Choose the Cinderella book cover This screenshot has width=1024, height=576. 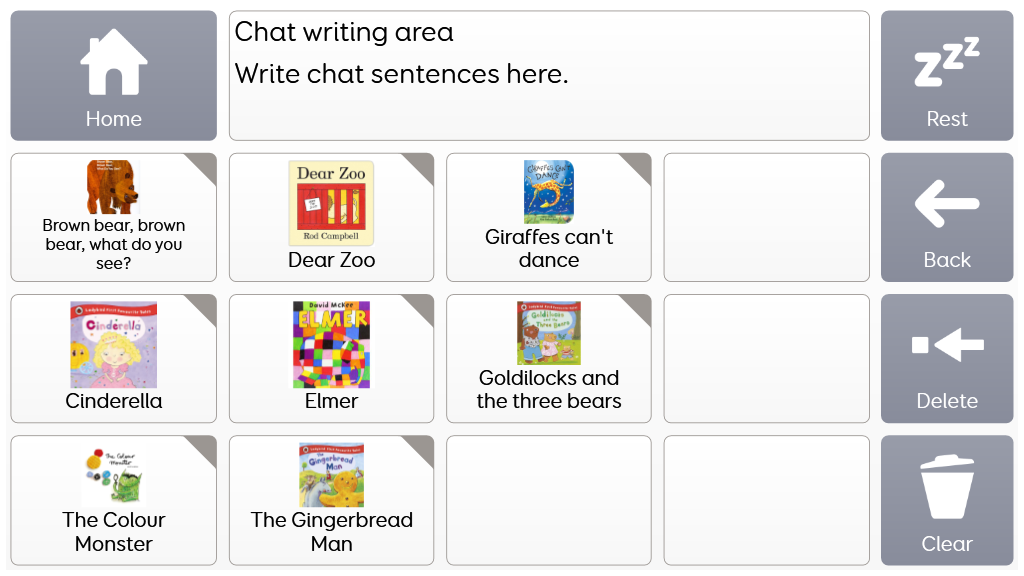[113, 344]
